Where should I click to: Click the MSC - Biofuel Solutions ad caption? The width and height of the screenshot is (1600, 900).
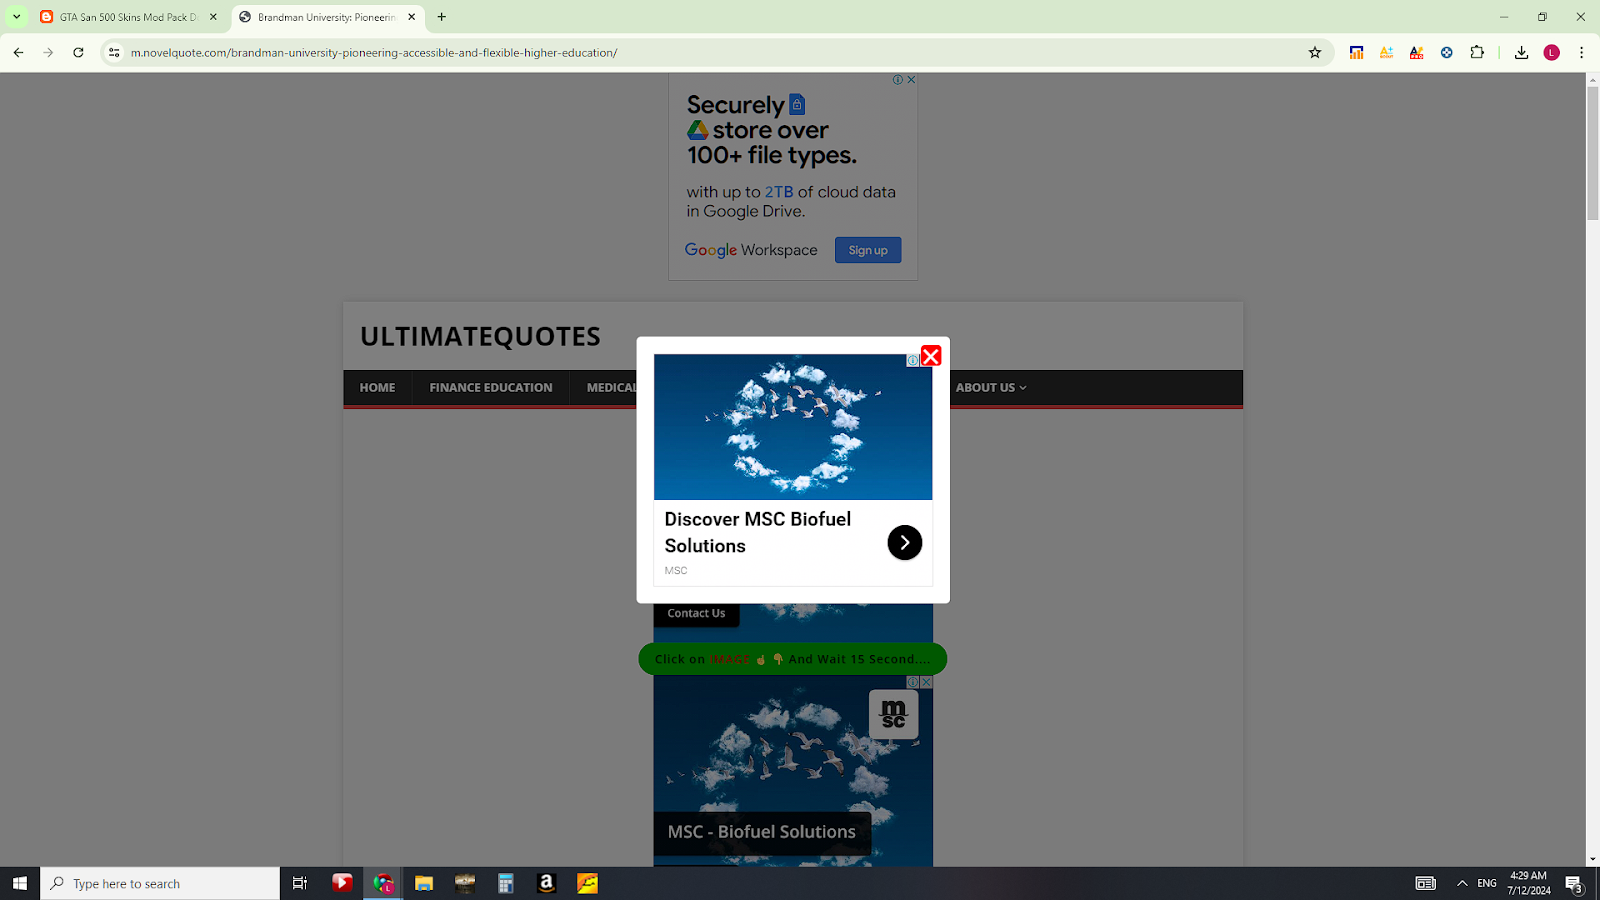762,832
